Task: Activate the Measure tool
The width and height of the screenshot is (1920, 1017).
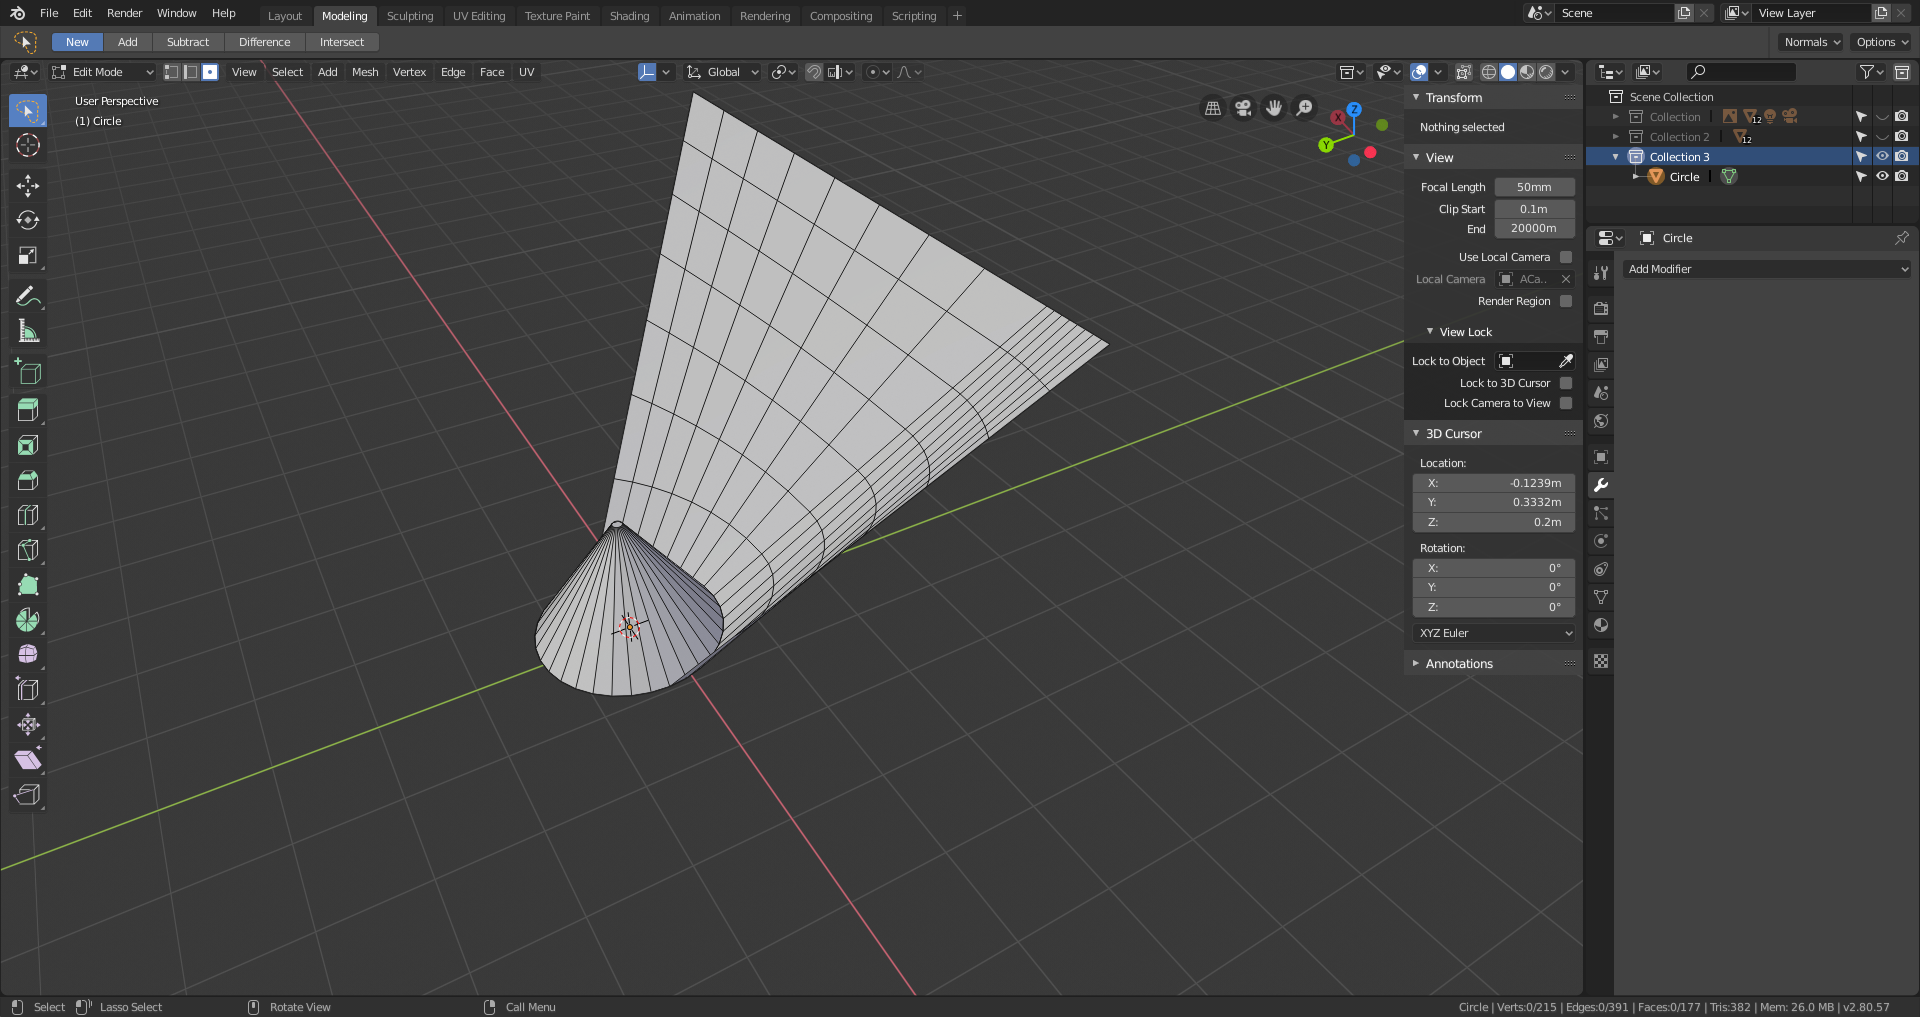Action: tap(28, 331)
